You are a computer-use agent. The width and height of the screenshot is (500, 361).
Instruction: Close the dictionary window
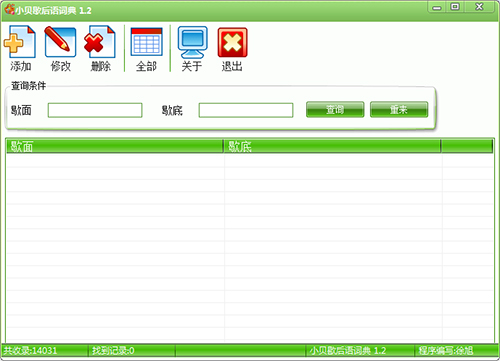479,7
